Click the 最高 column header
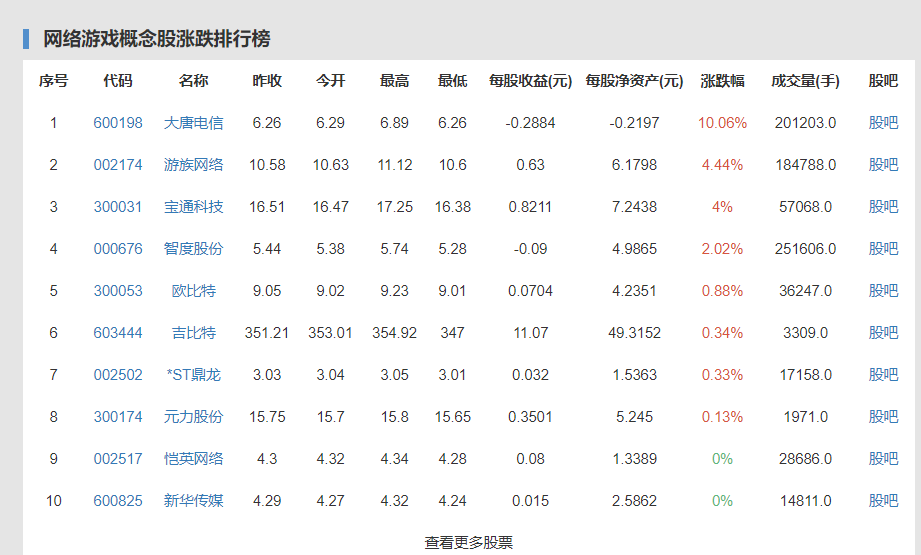Viewport: 921px width, 555px height. coord(394,81)
